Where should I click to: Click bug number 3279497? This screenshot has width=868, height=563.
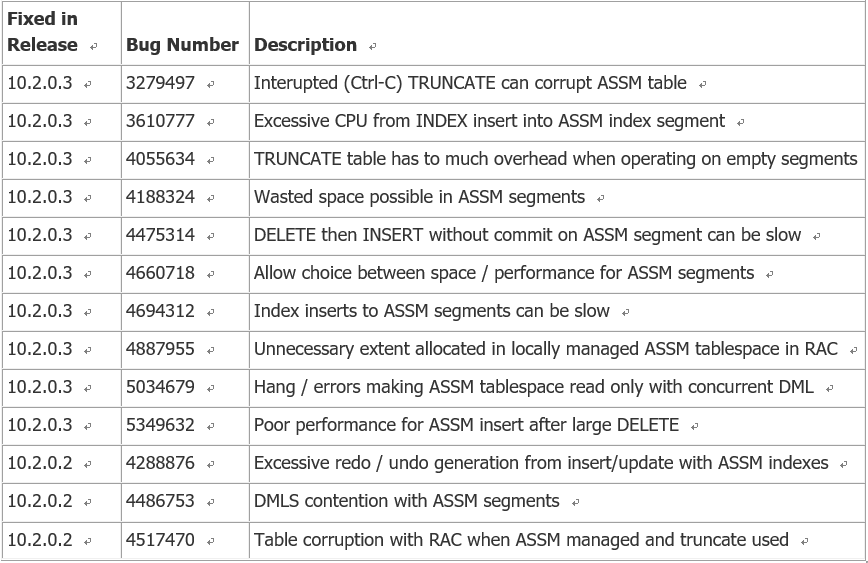pyautogui.click(x=160, y=83)
